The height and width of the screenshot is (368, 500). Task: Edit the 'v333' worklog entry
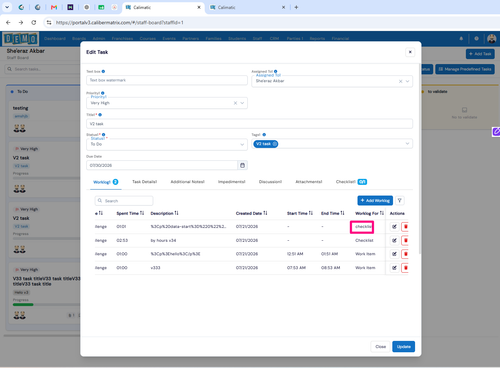[394, 268]
